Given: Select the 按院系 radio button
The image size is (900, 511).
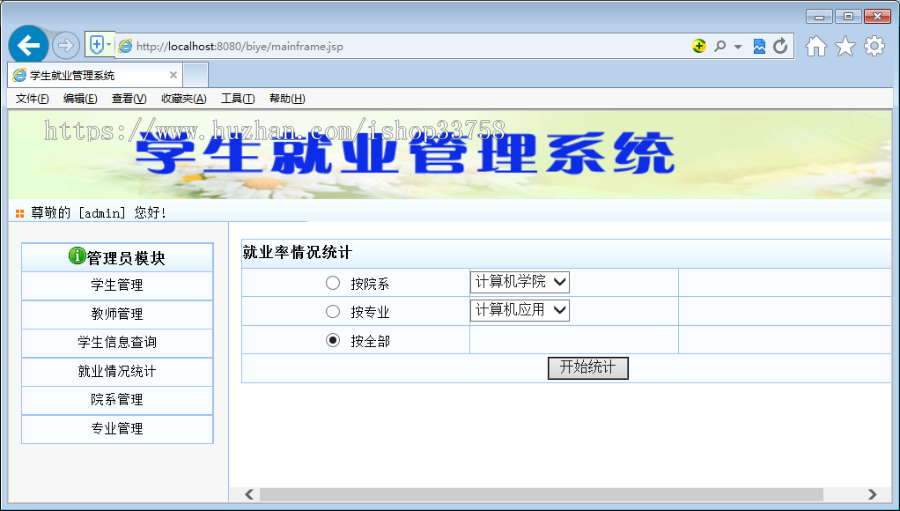Looking at the screenshot, I should (333, 282).
